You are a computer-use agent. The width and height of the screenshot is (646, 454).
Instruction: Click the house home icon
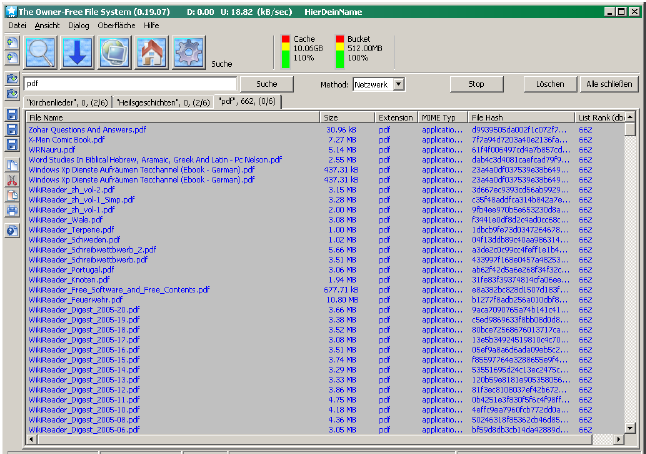(x=151, y=51)
